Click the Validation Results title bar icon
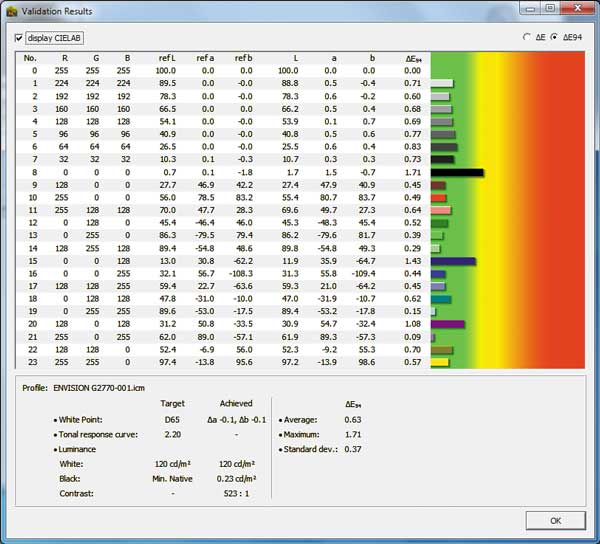The image size is (600, 544). 12,11
